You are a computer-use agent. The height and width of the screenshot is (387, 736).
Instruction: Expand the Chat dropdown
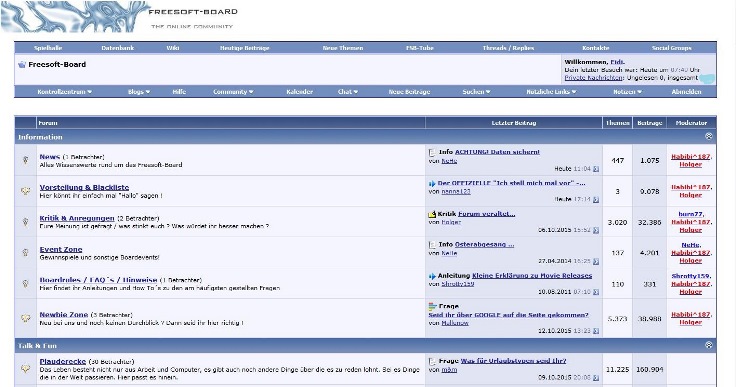[x=347, y=92]
